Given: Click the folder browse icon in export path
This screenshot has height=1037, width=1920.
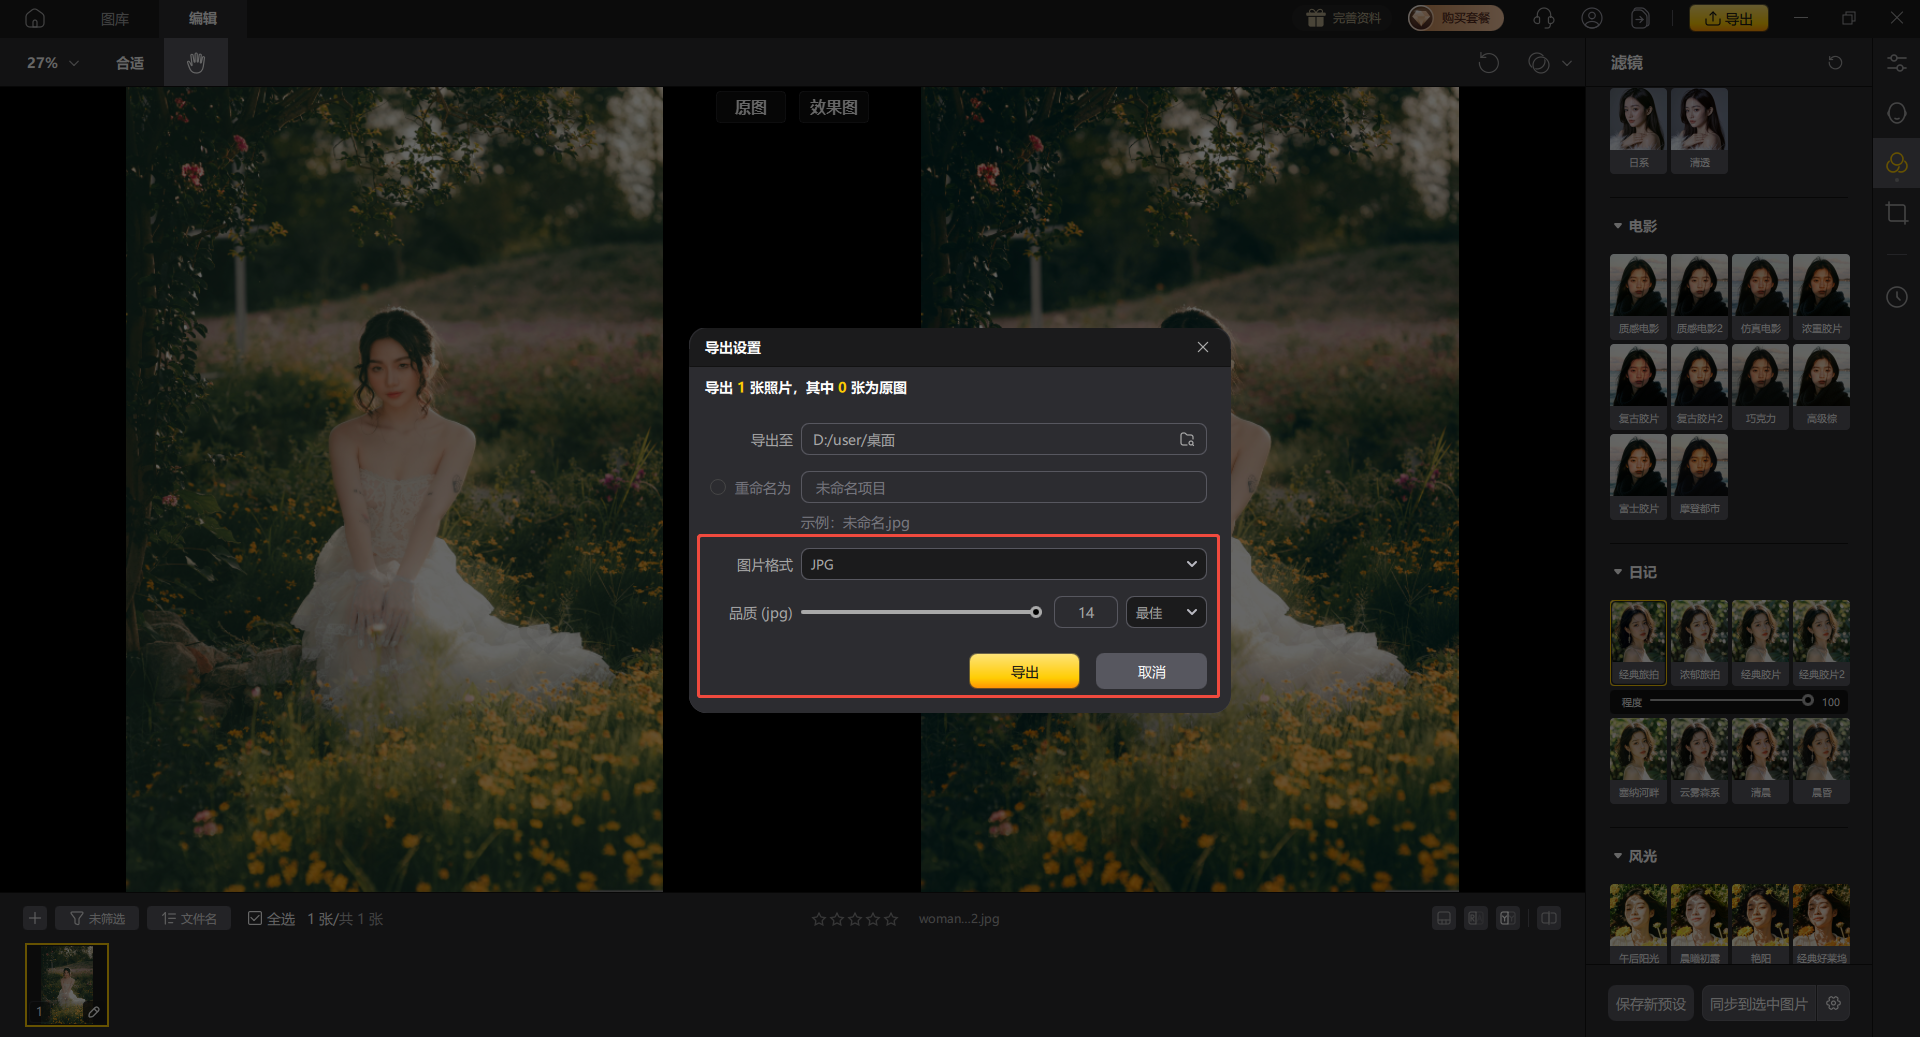Looking at the screenshot, I should click(x=1187, y=440).
